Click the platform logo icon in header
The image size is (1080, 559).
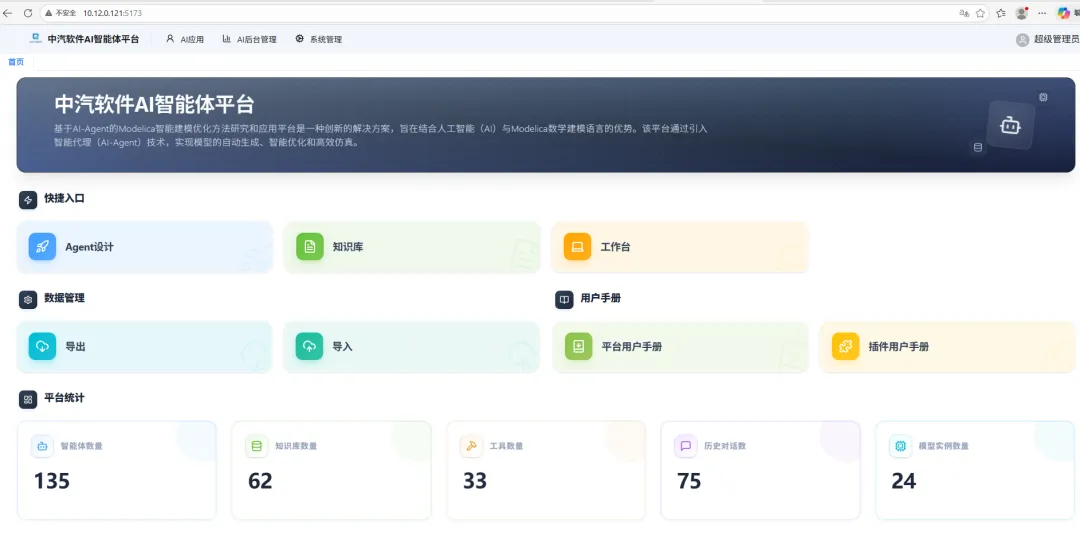[x=35, y=39]
